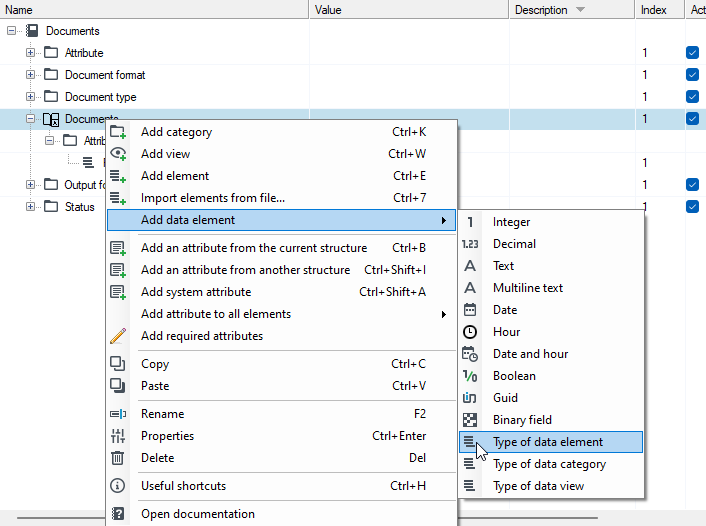Click the Guid icon
This screenshot has width=706, height=526.
pyautogui.click(x=470, y=398)
